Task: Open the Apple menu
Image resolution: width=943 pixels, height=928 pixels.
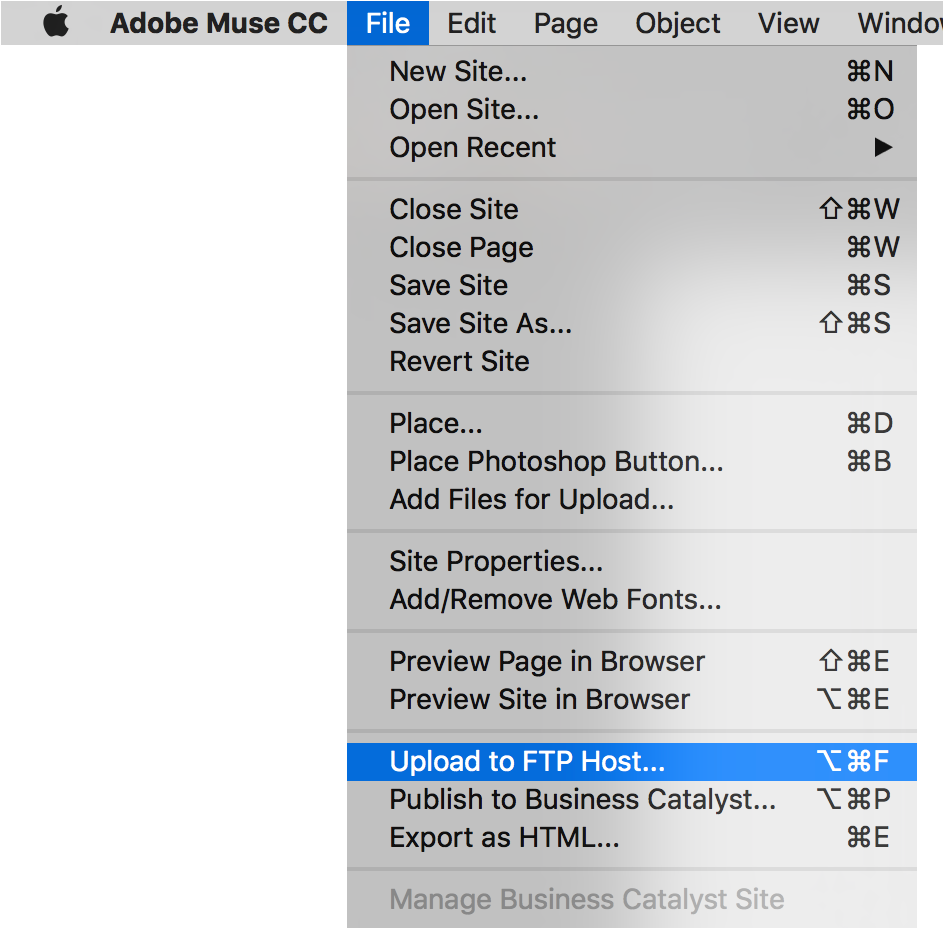Action: [55, 22]
